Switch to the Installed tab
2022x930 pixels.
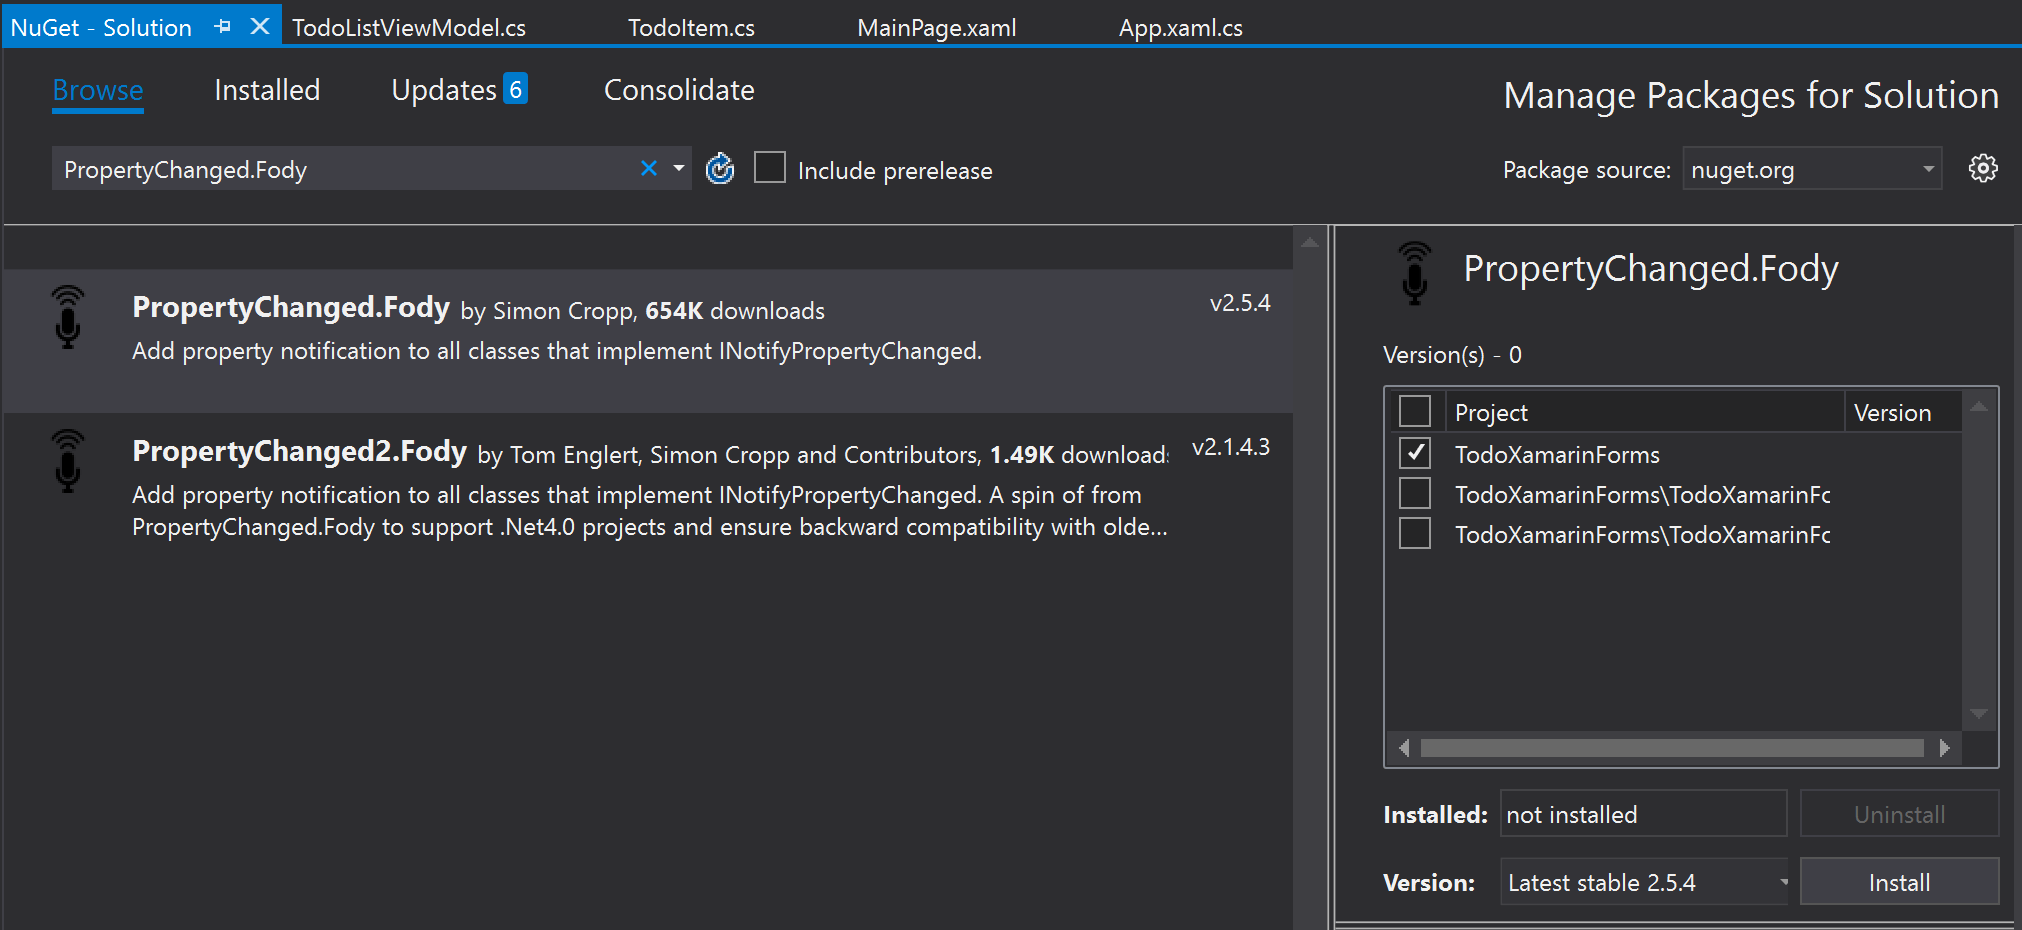(x=267, y=90)
